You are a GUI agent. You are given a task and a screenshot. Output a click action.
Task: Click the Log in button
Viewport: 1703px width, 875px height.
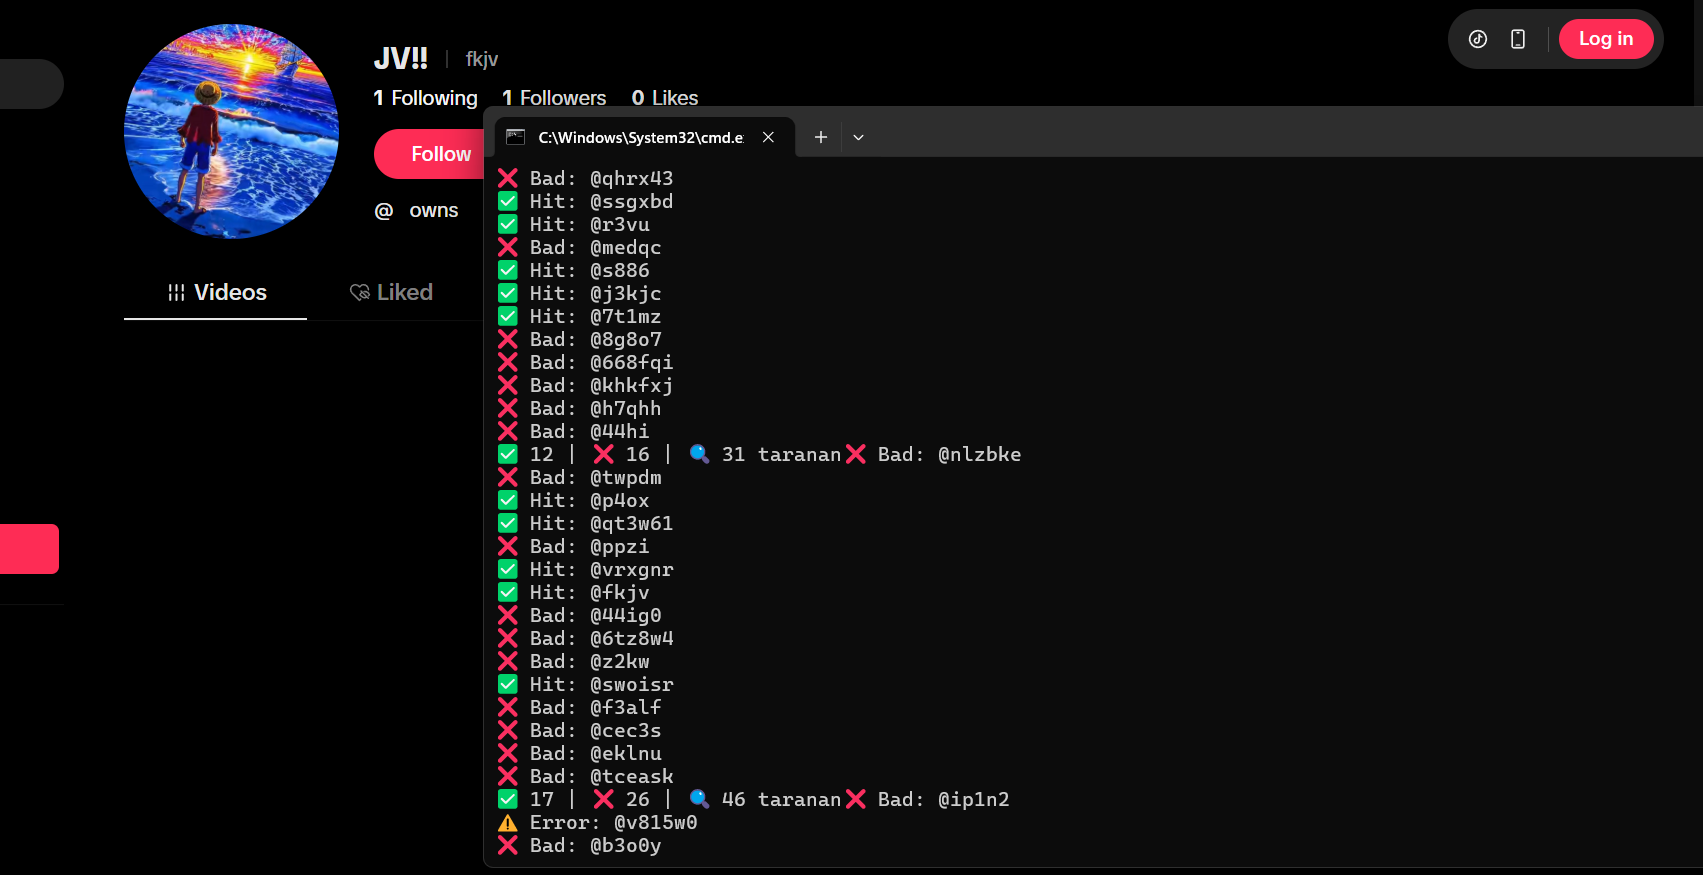[1606, 39]
